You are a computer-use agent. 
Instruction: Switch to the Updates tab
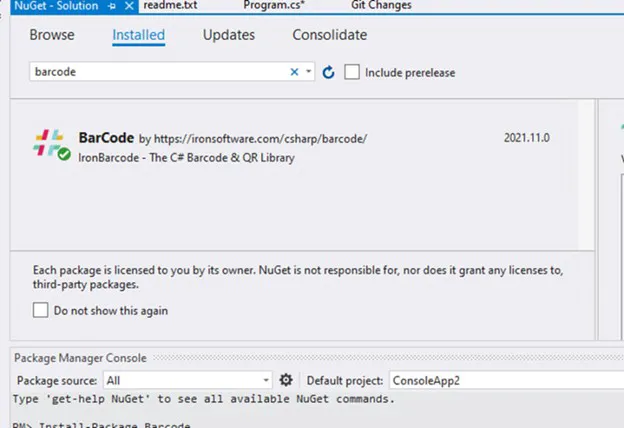coord(228,35)
